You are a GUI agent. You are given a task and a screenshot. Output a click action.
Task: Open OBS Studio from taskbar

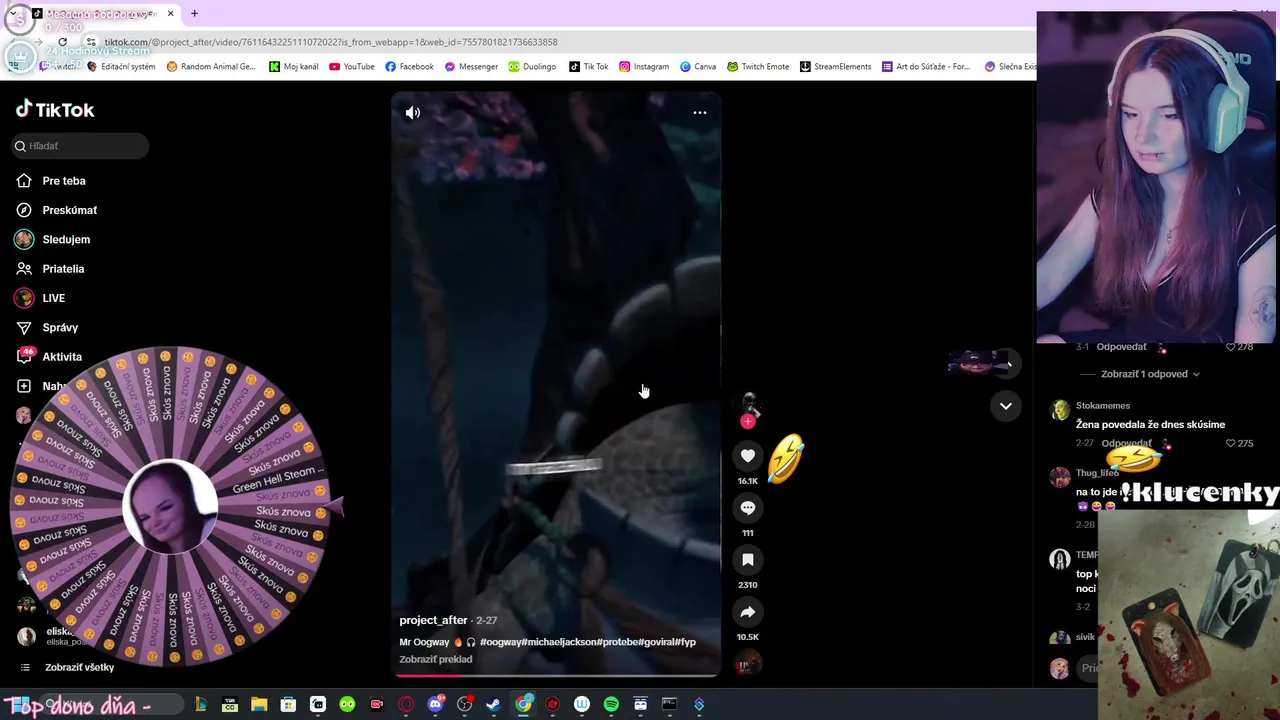(464, 705)
